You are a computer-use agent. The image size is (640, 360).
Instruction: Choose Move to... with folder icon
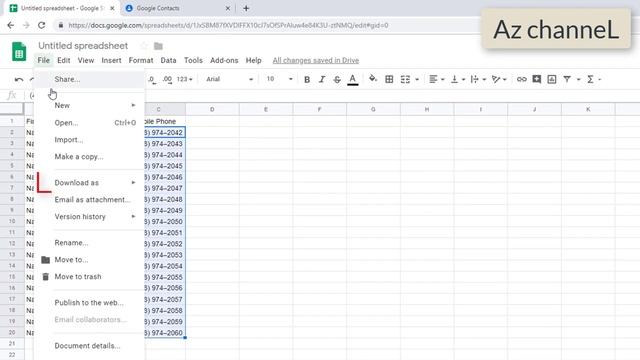pyautogui.click(x=89, y=260)
